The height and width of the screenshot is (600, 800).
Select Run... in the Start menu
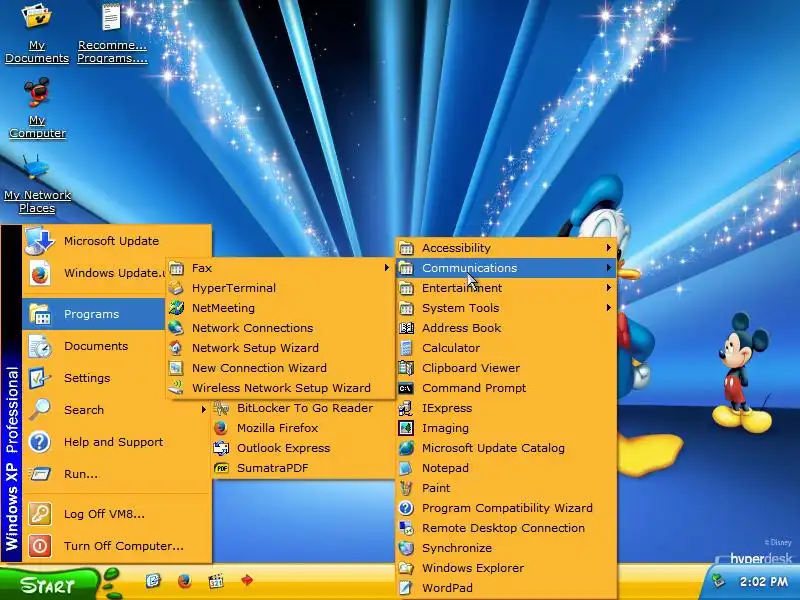coord(117,474)
